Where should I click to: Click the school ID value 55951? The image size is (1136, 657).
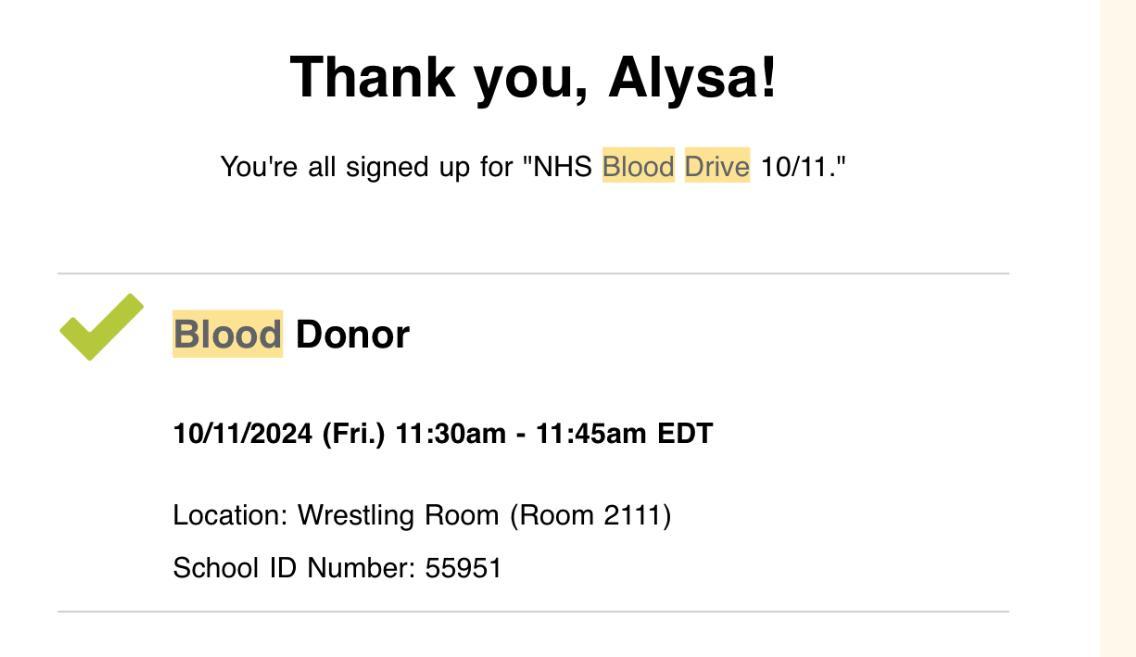(463, 568)
